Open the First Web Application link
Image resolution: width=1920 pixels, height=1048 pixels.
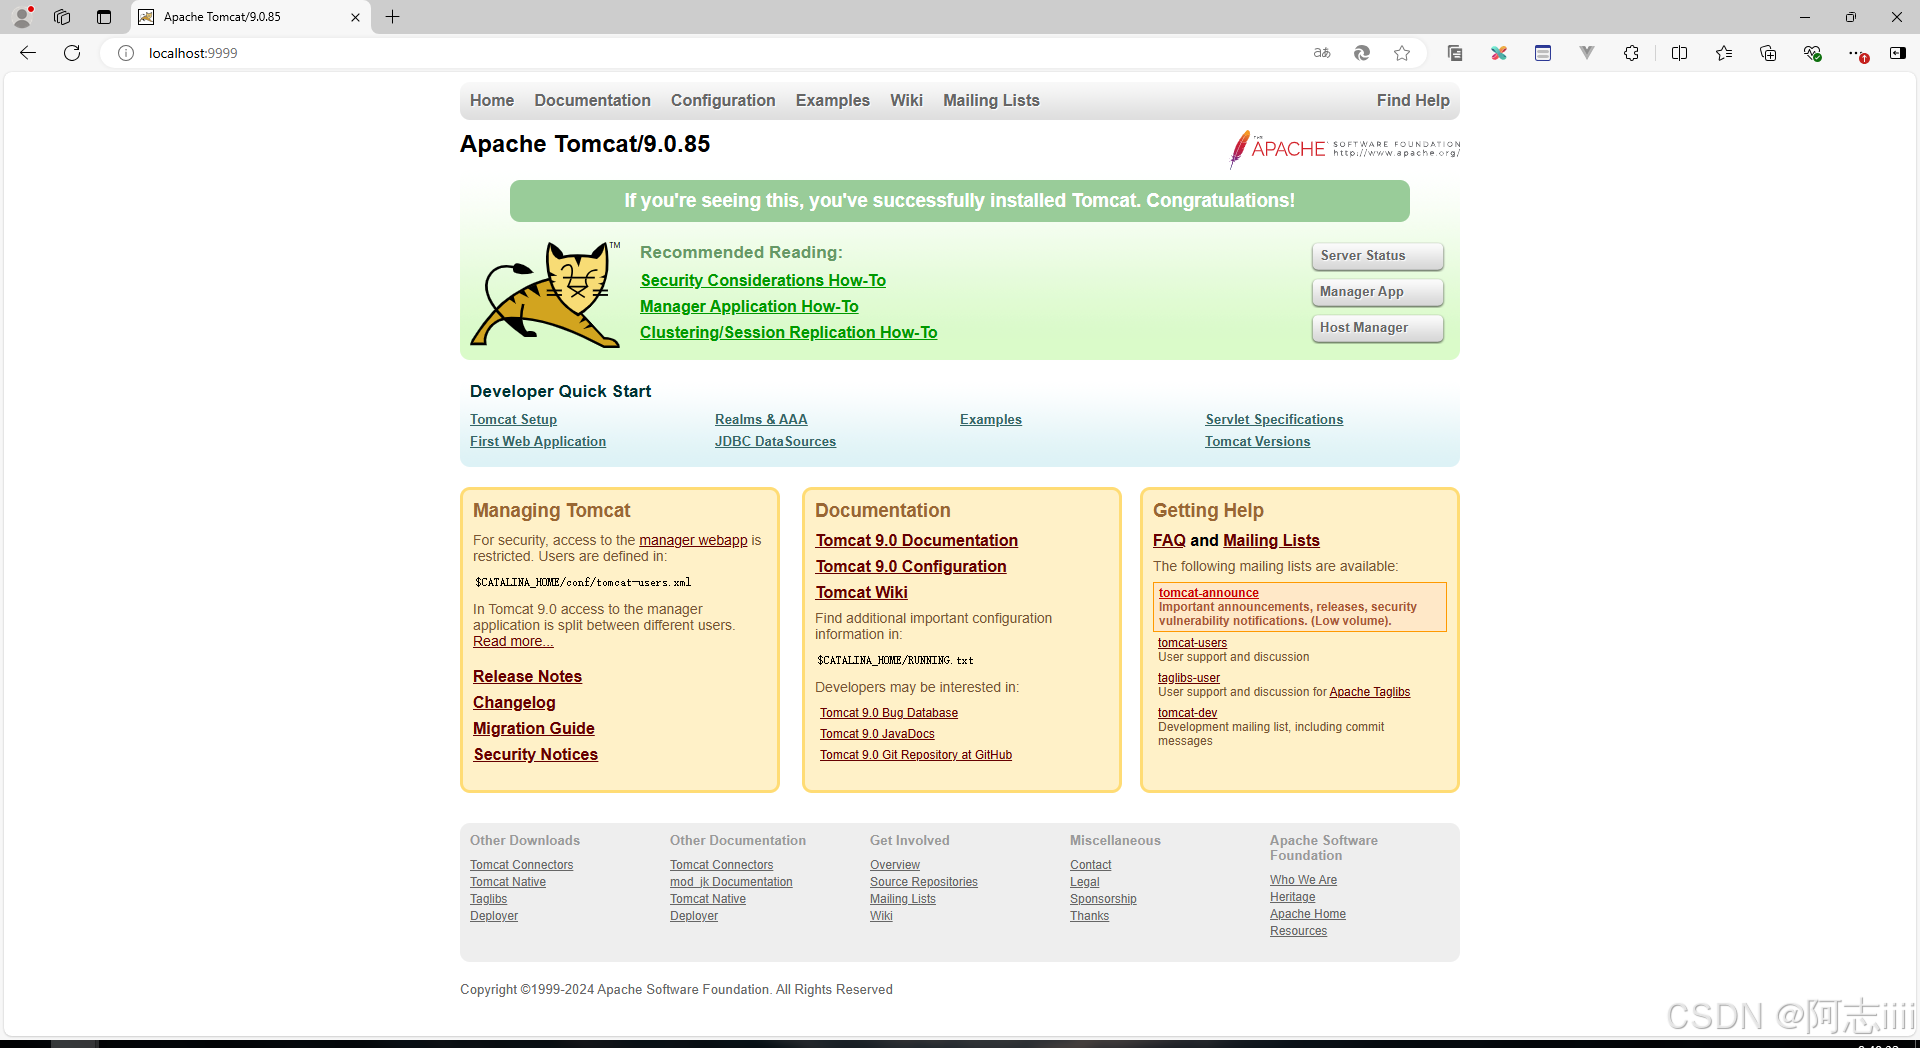tap(538, 442)
